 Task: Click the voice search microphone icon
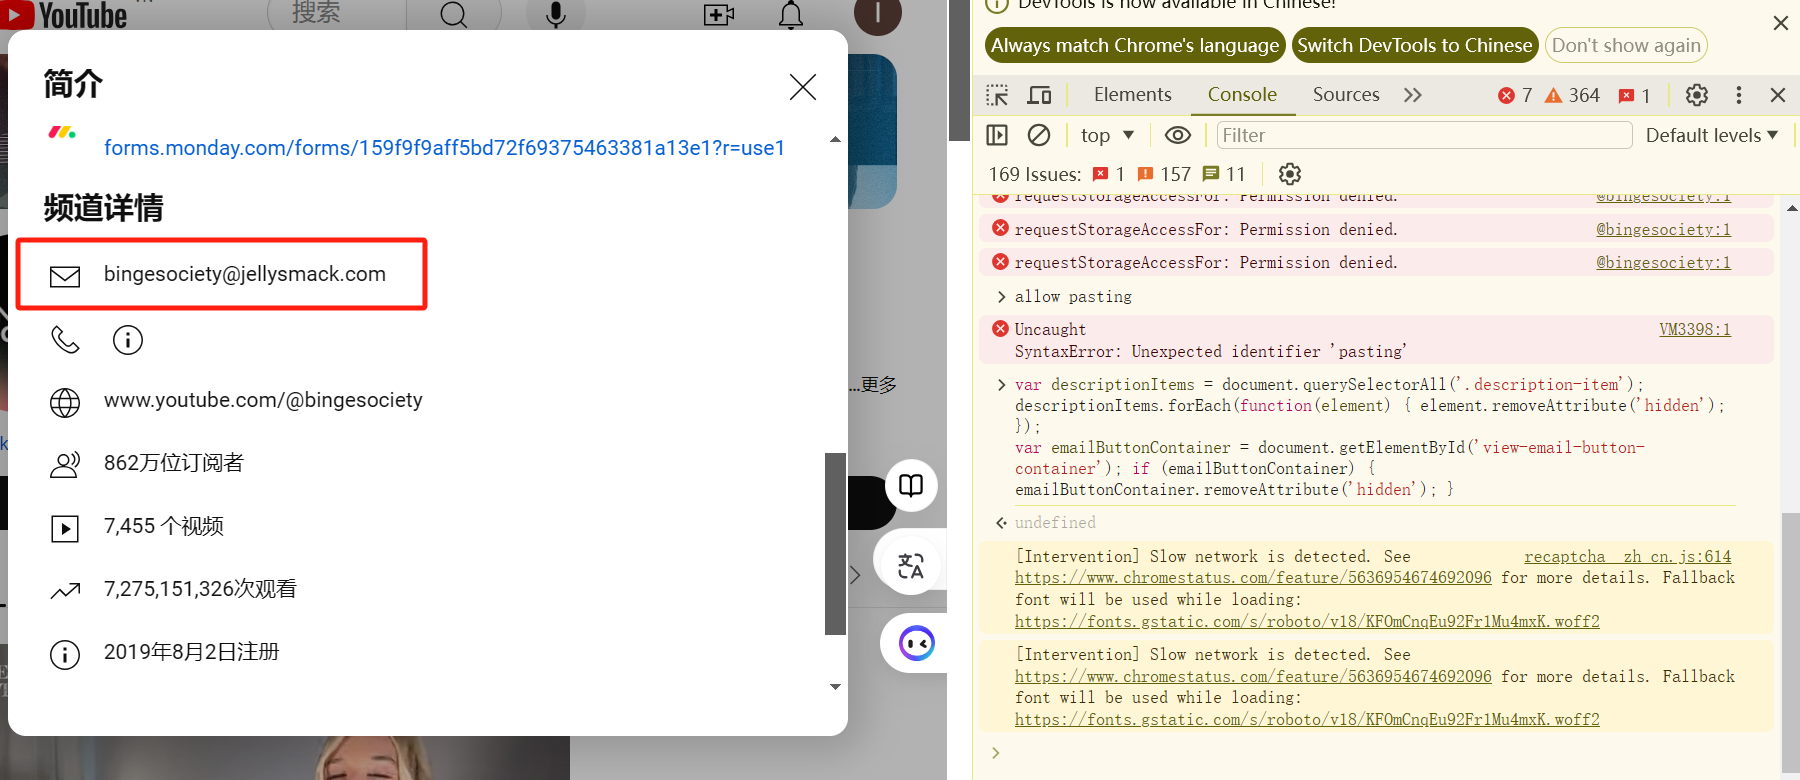coord(556,14)
